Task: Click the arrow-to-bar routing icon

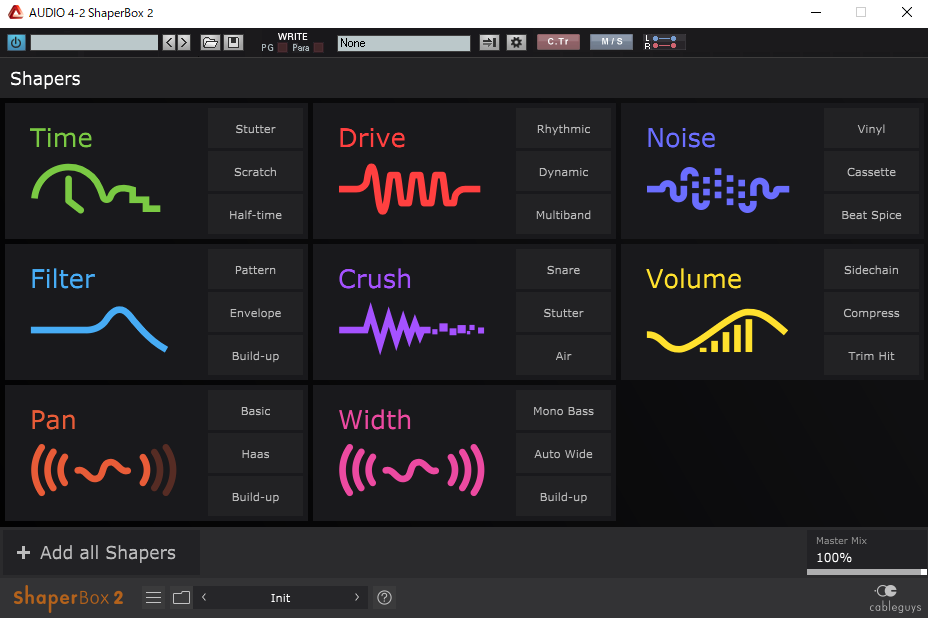Action: tap(489, 43)
